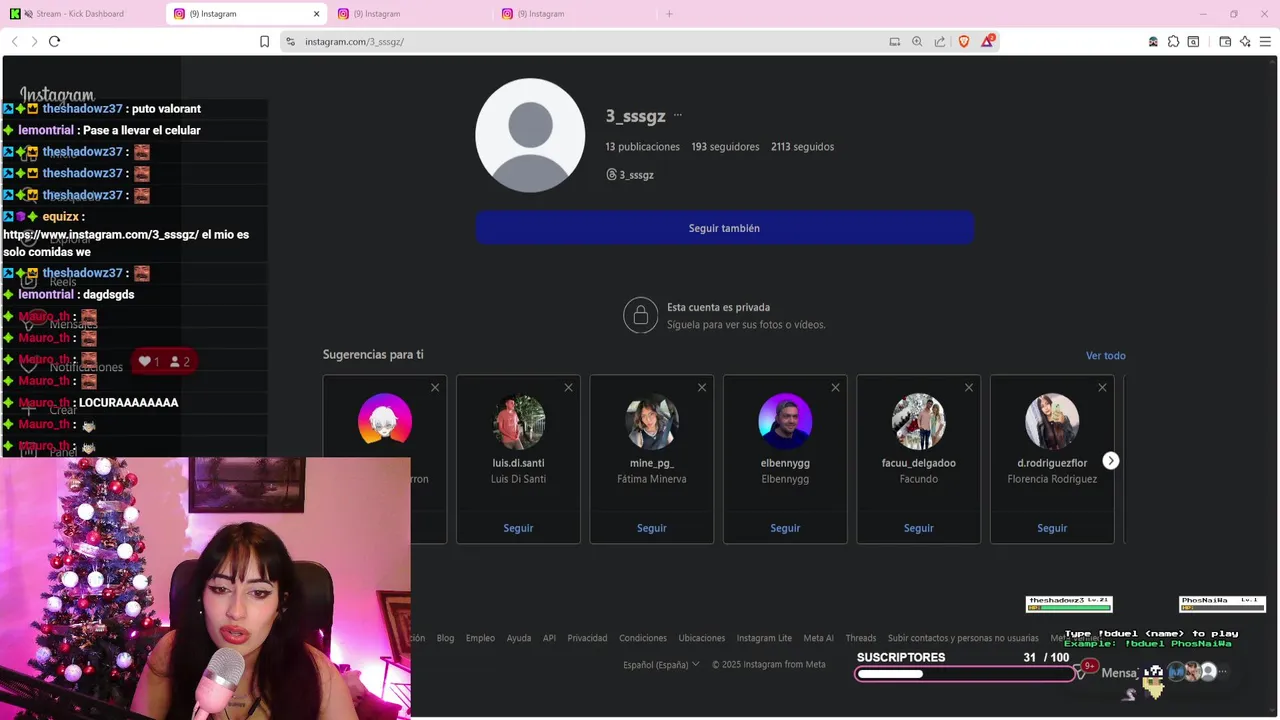Follow elbennygg with Seguir
1280x720 pixels.
click(785, 528)
